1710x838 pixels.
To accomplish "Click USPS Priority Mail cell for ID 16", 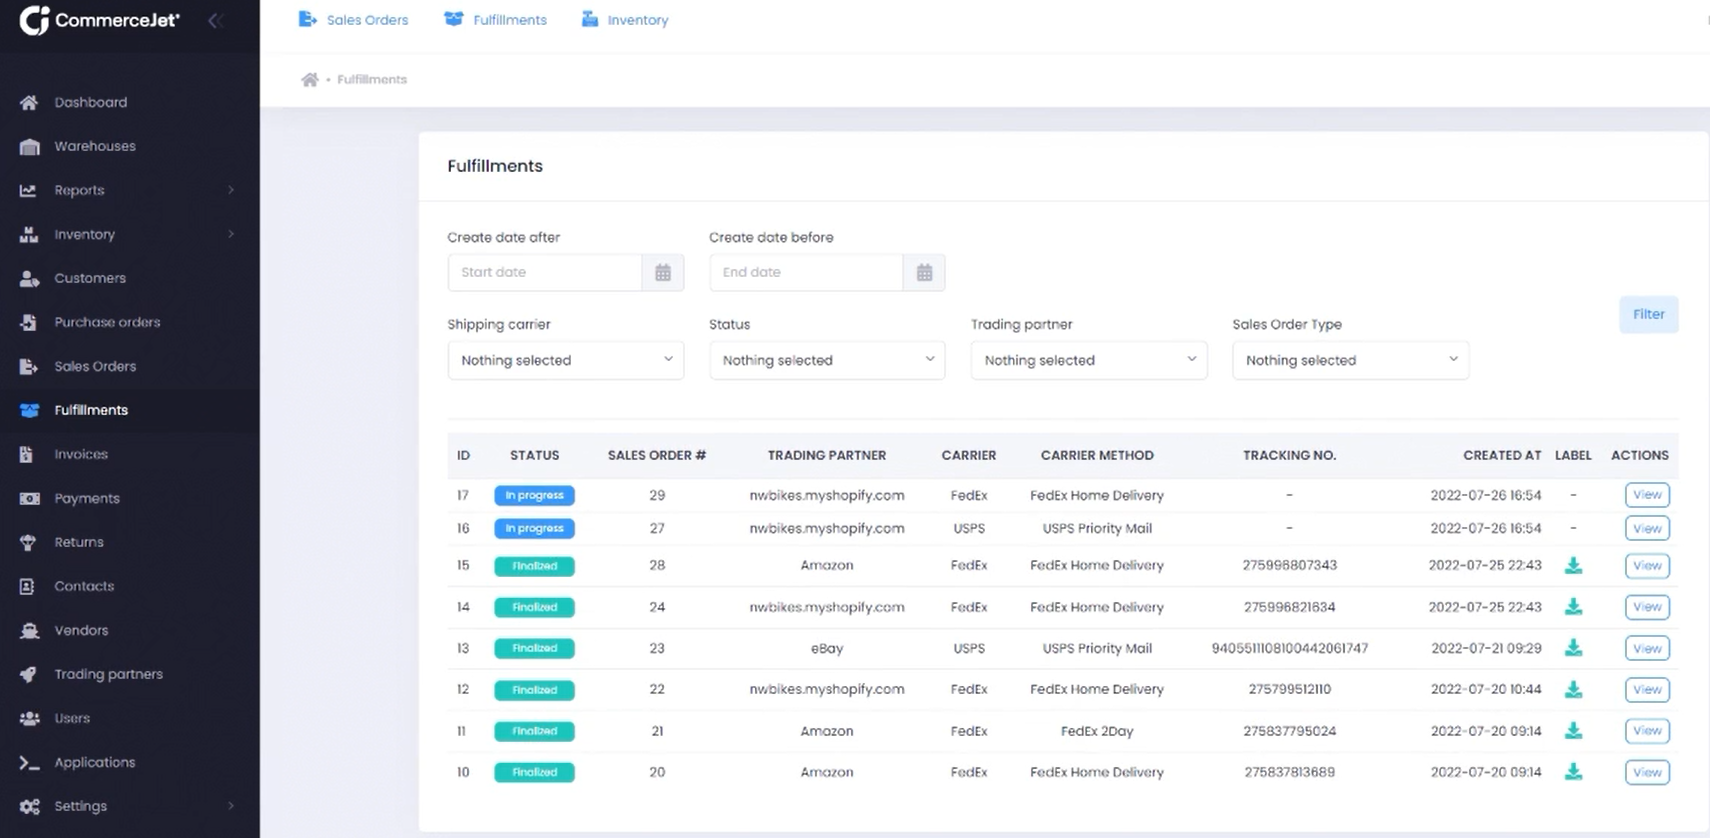I will pyautogui.click(x=1097, y=528).
